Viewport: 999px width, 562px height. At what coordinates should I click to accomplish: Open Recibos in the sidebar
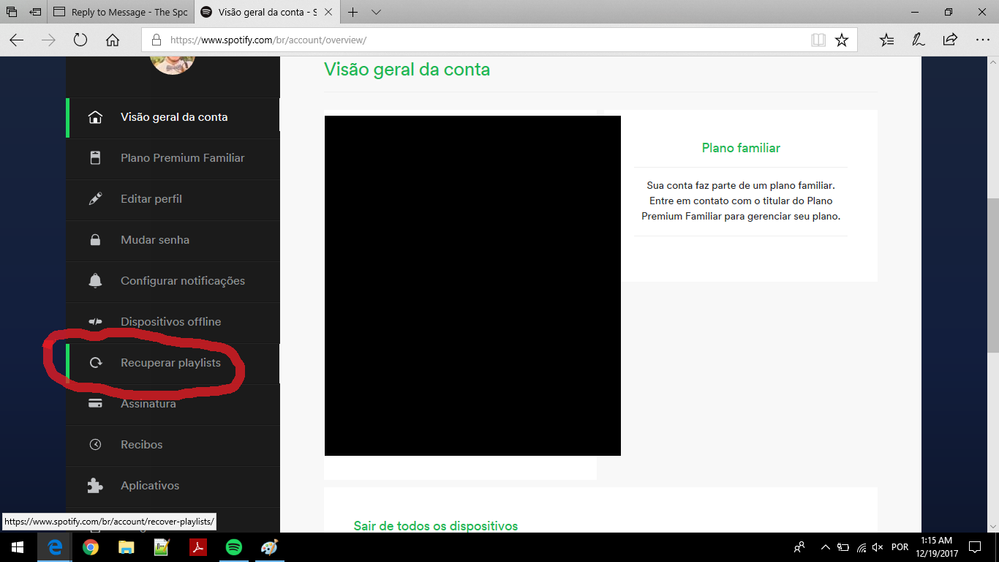pyautogui.click(x=173, y=444)
